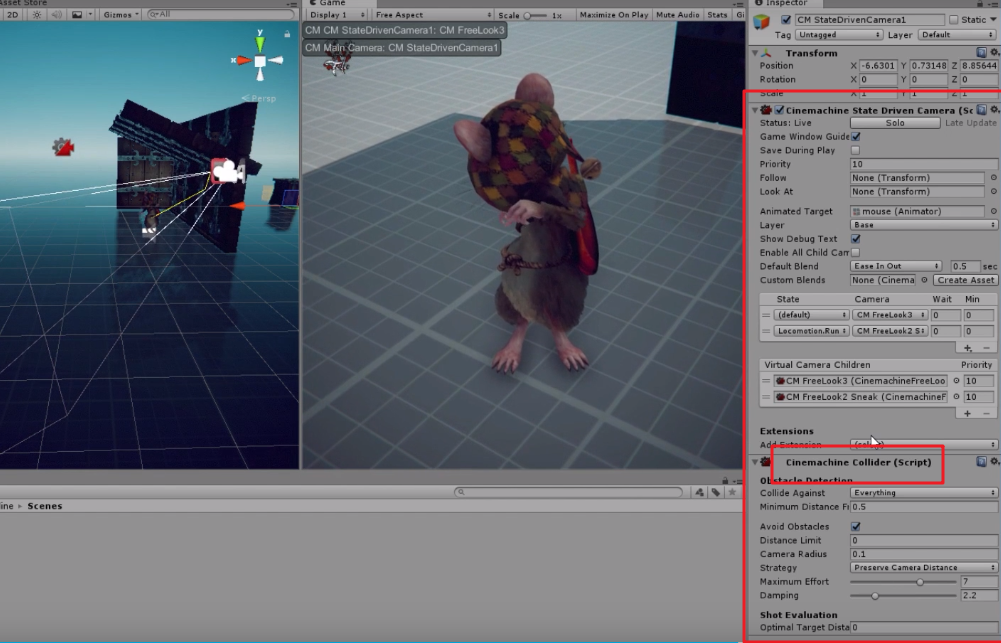Screen dimensions: 1001x643
Task: Click the CM StateDrivenCamera1 name field
Action: (x=869, y=20)
